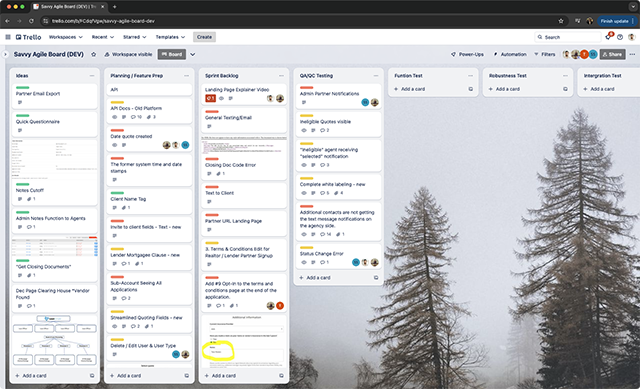
Task: Expand board views chevron next to Board
Action: pos(193,54)
